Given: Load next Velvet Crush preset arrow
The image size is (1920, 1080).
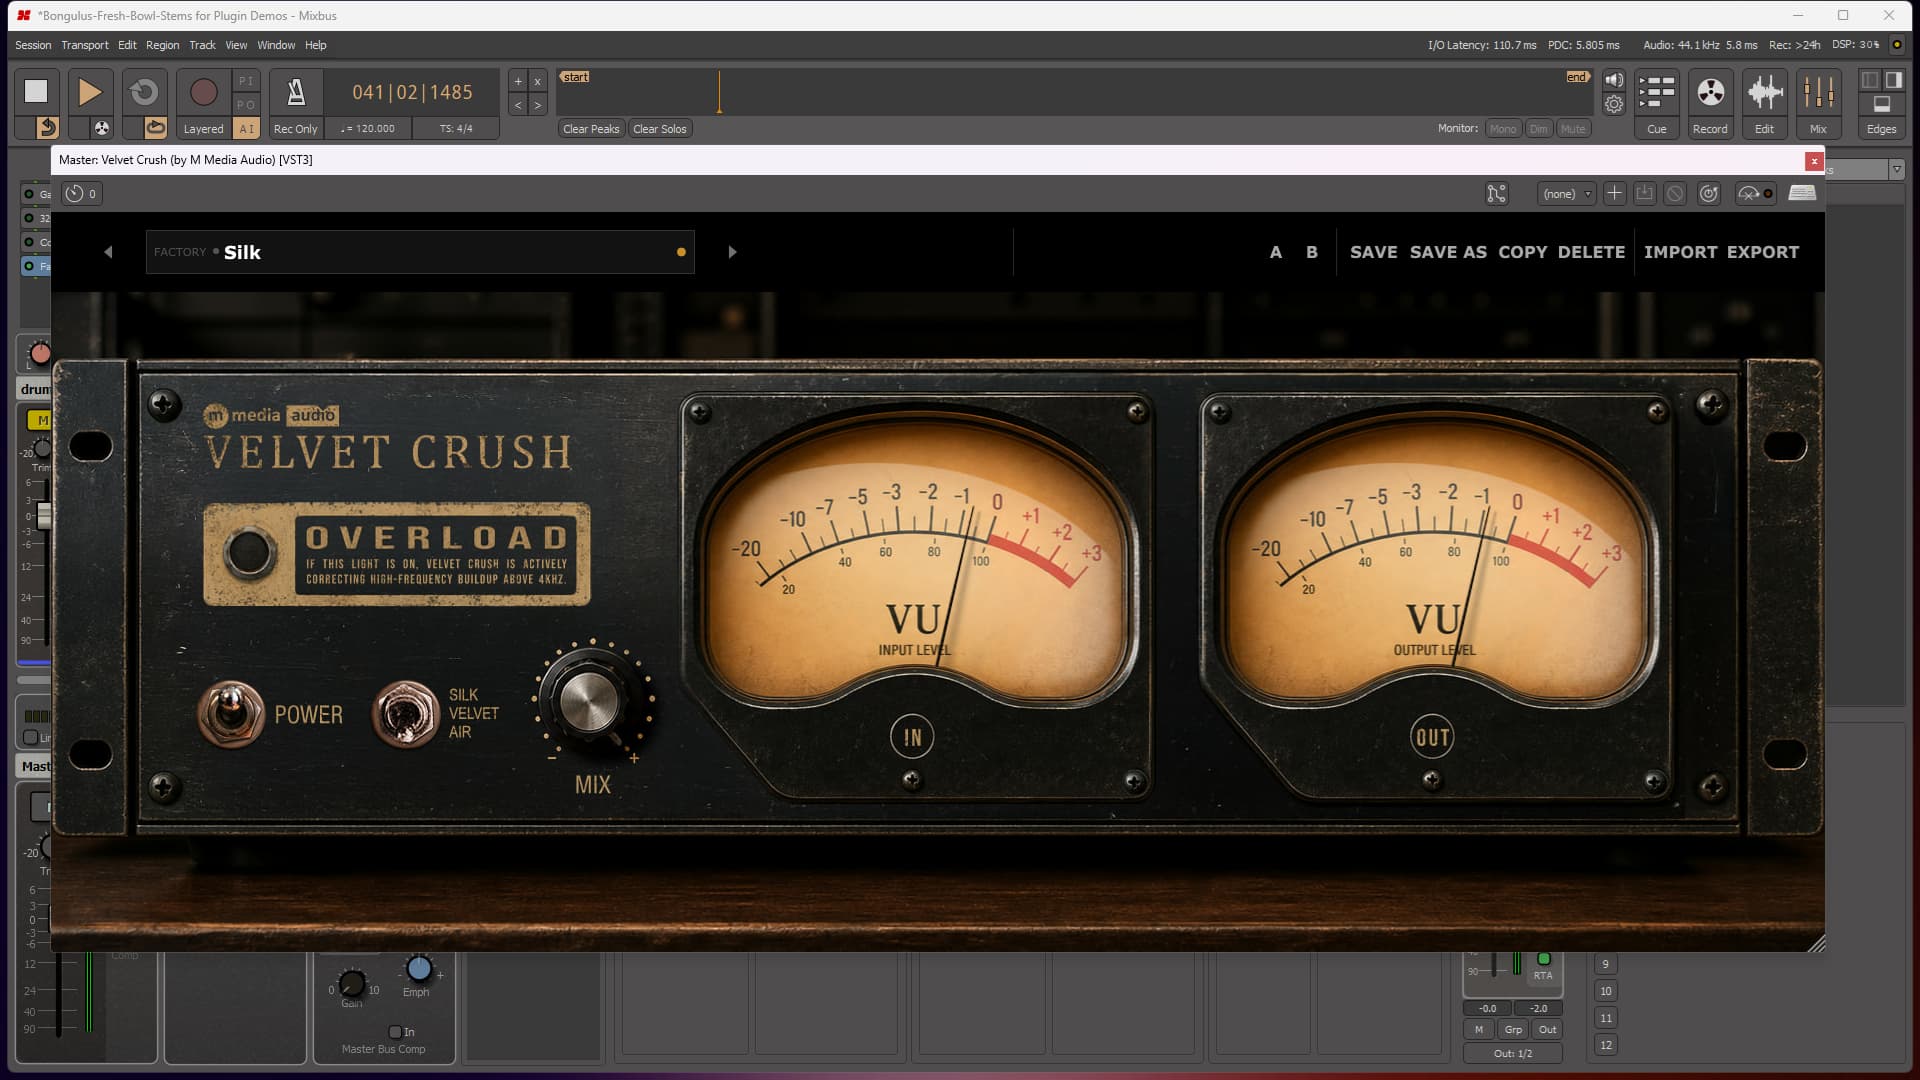Looking at the screenshot, I should coord(732,252).
